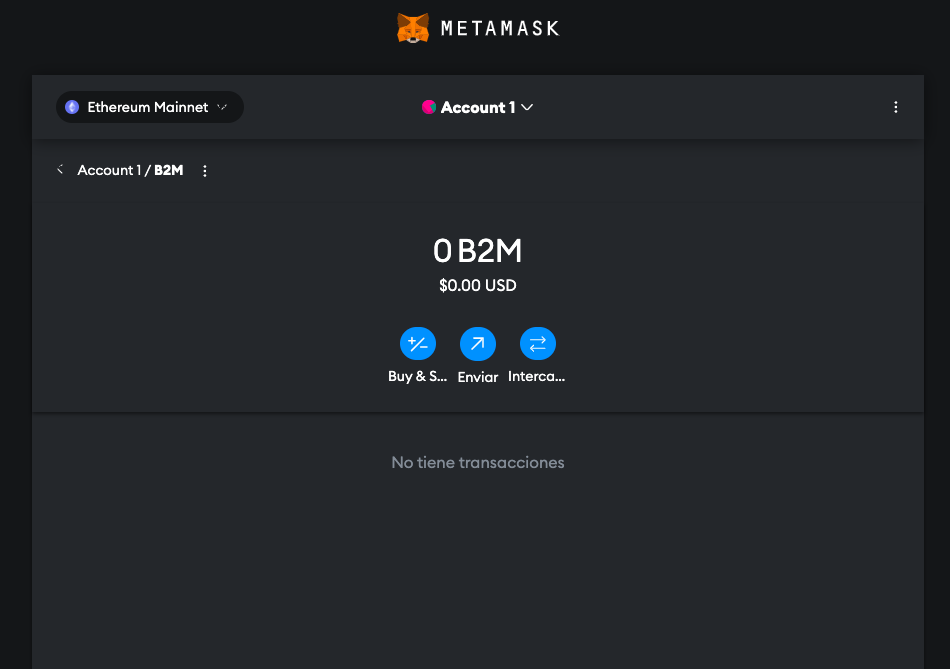
Task: Open B2M token options menu
Action: (205, 171)
